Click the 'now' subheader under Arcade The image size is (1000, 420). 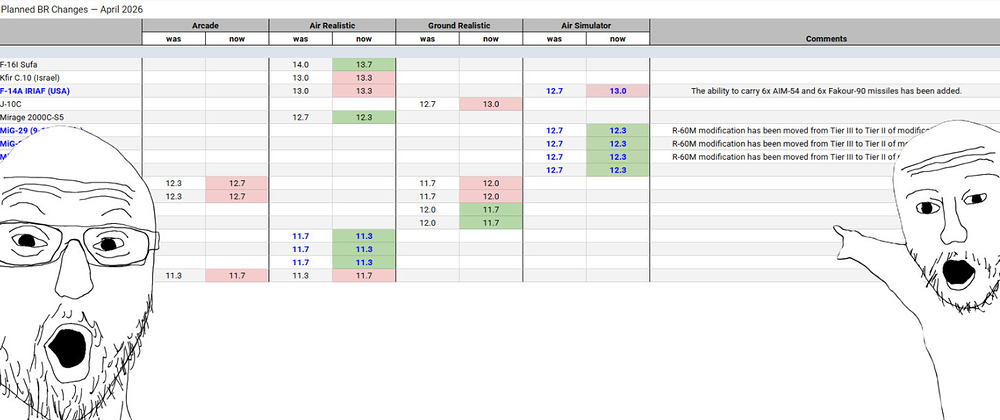point(237,39)
